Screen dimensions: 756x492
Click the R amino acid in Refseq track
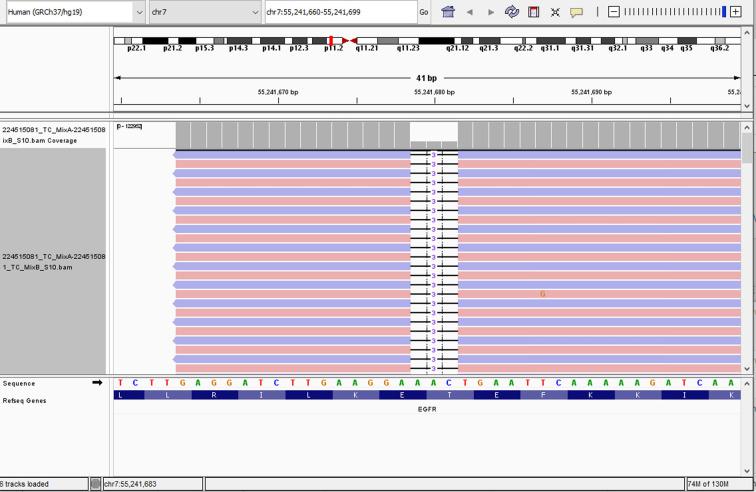pyautogui.click(x=214, y=395)
